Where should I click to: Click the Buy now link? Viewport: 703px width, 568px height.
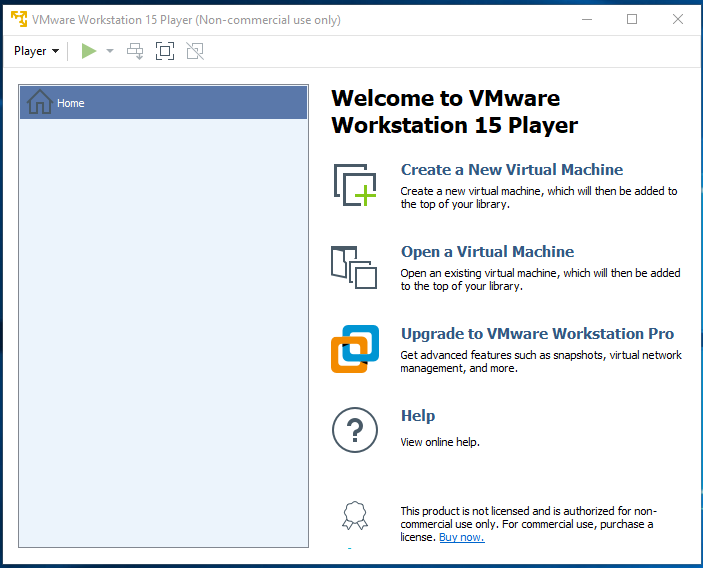coord(462,537)
